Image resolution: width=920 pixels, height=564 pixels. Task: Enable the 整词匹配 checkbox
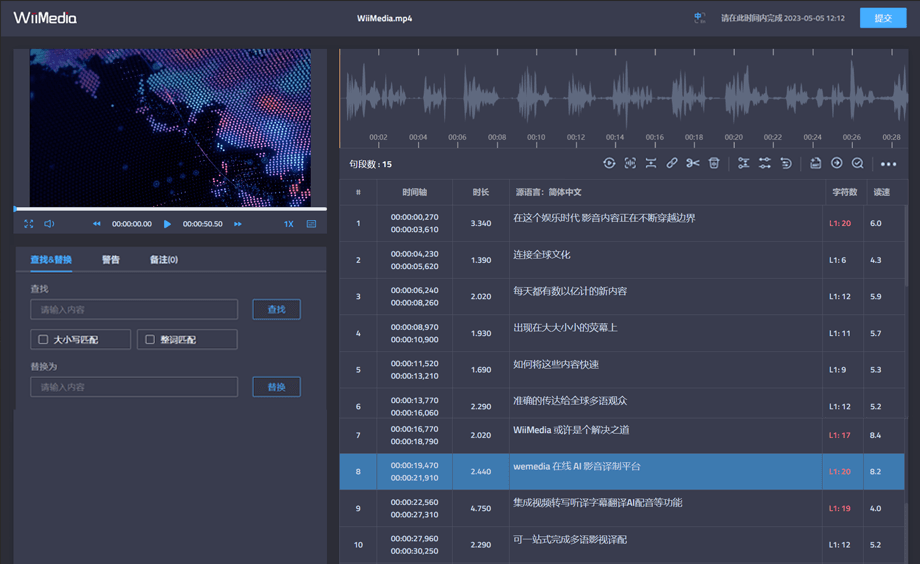(x=150, y=339)
